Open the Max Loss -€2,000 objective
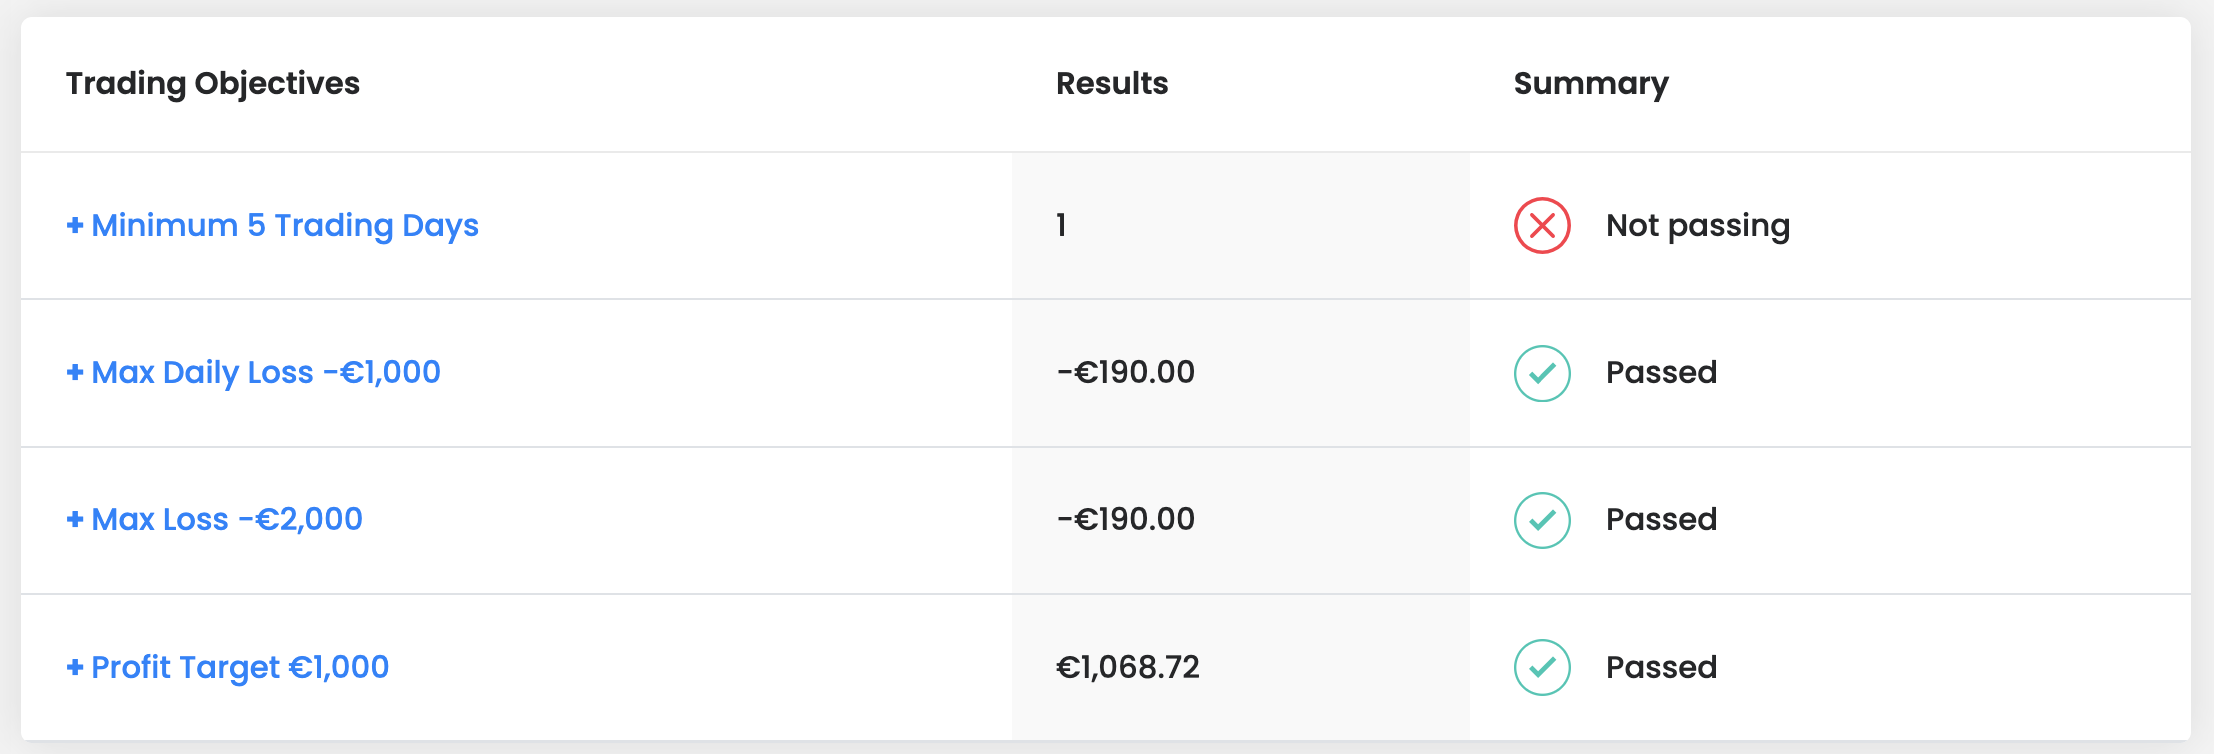The image size is (2214, 754). [x=227, y=519]
